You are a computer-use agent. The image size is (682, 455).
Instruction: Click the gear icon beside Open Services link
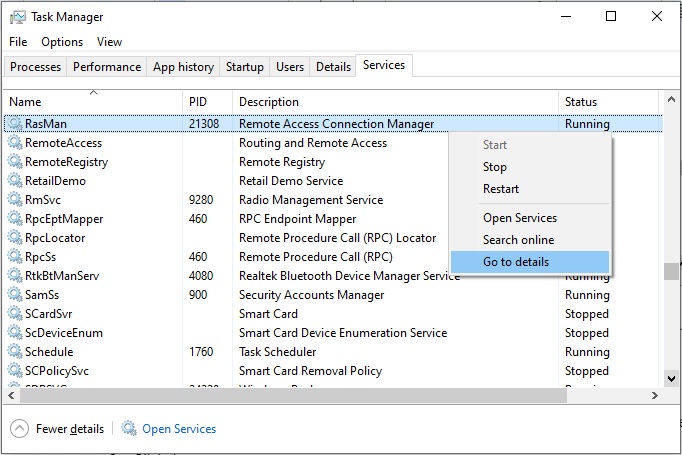[x=129, y=428]
